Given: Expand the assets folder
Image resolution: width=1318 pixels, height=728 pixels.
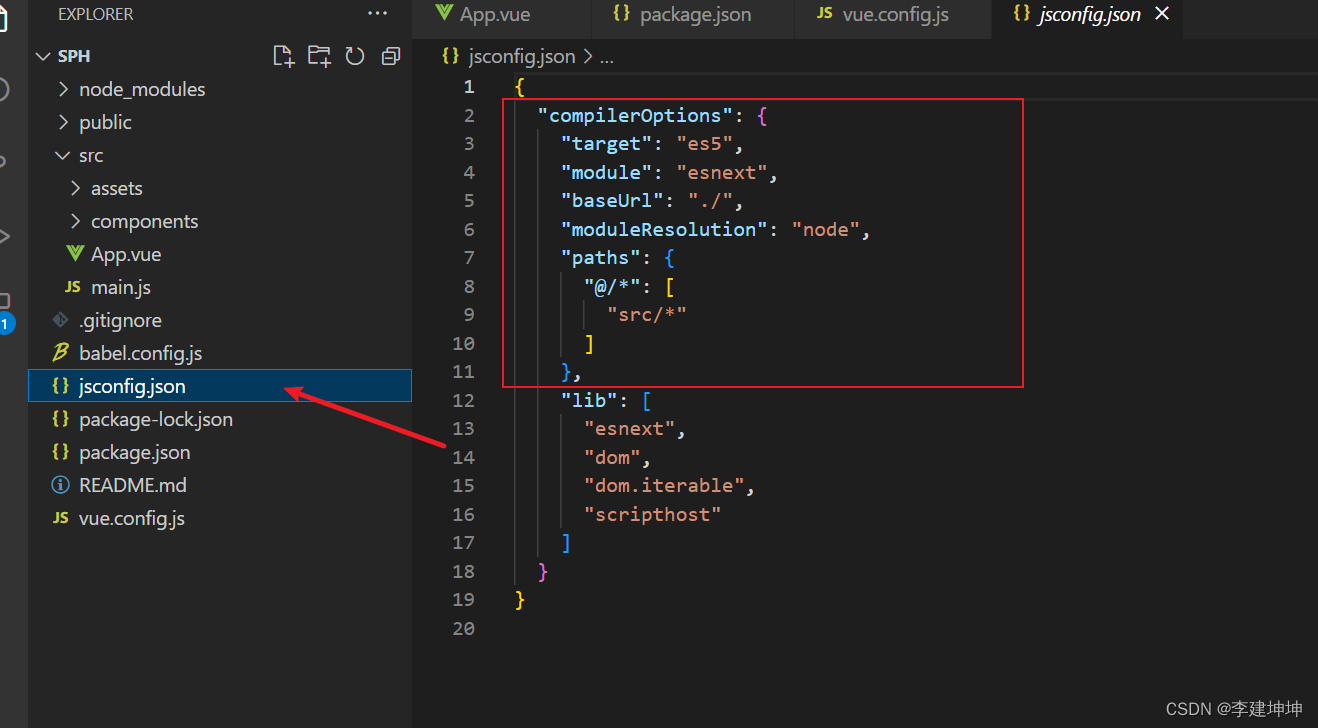Looking at the screenshot, I should click(116, 188).
